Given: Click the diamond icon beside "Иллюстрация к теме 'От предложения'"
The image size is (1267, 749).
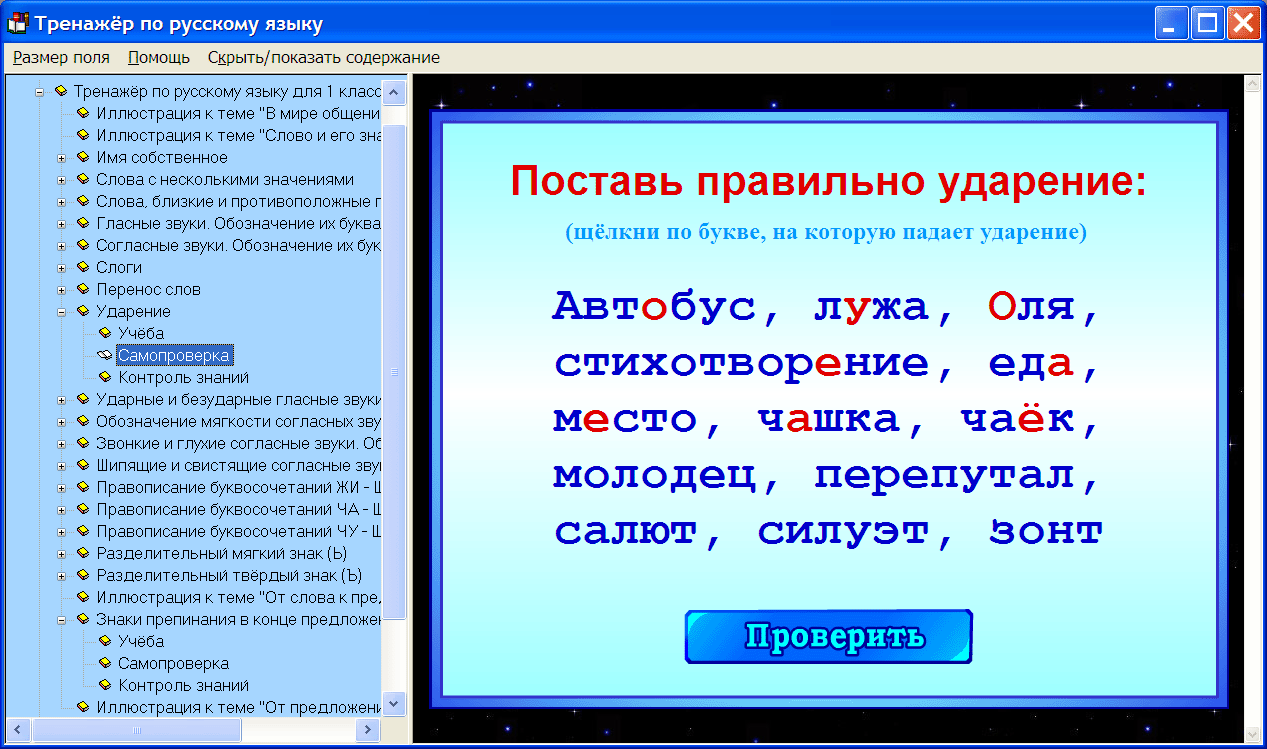Looking at the screenshot, I should coord(85,707).
